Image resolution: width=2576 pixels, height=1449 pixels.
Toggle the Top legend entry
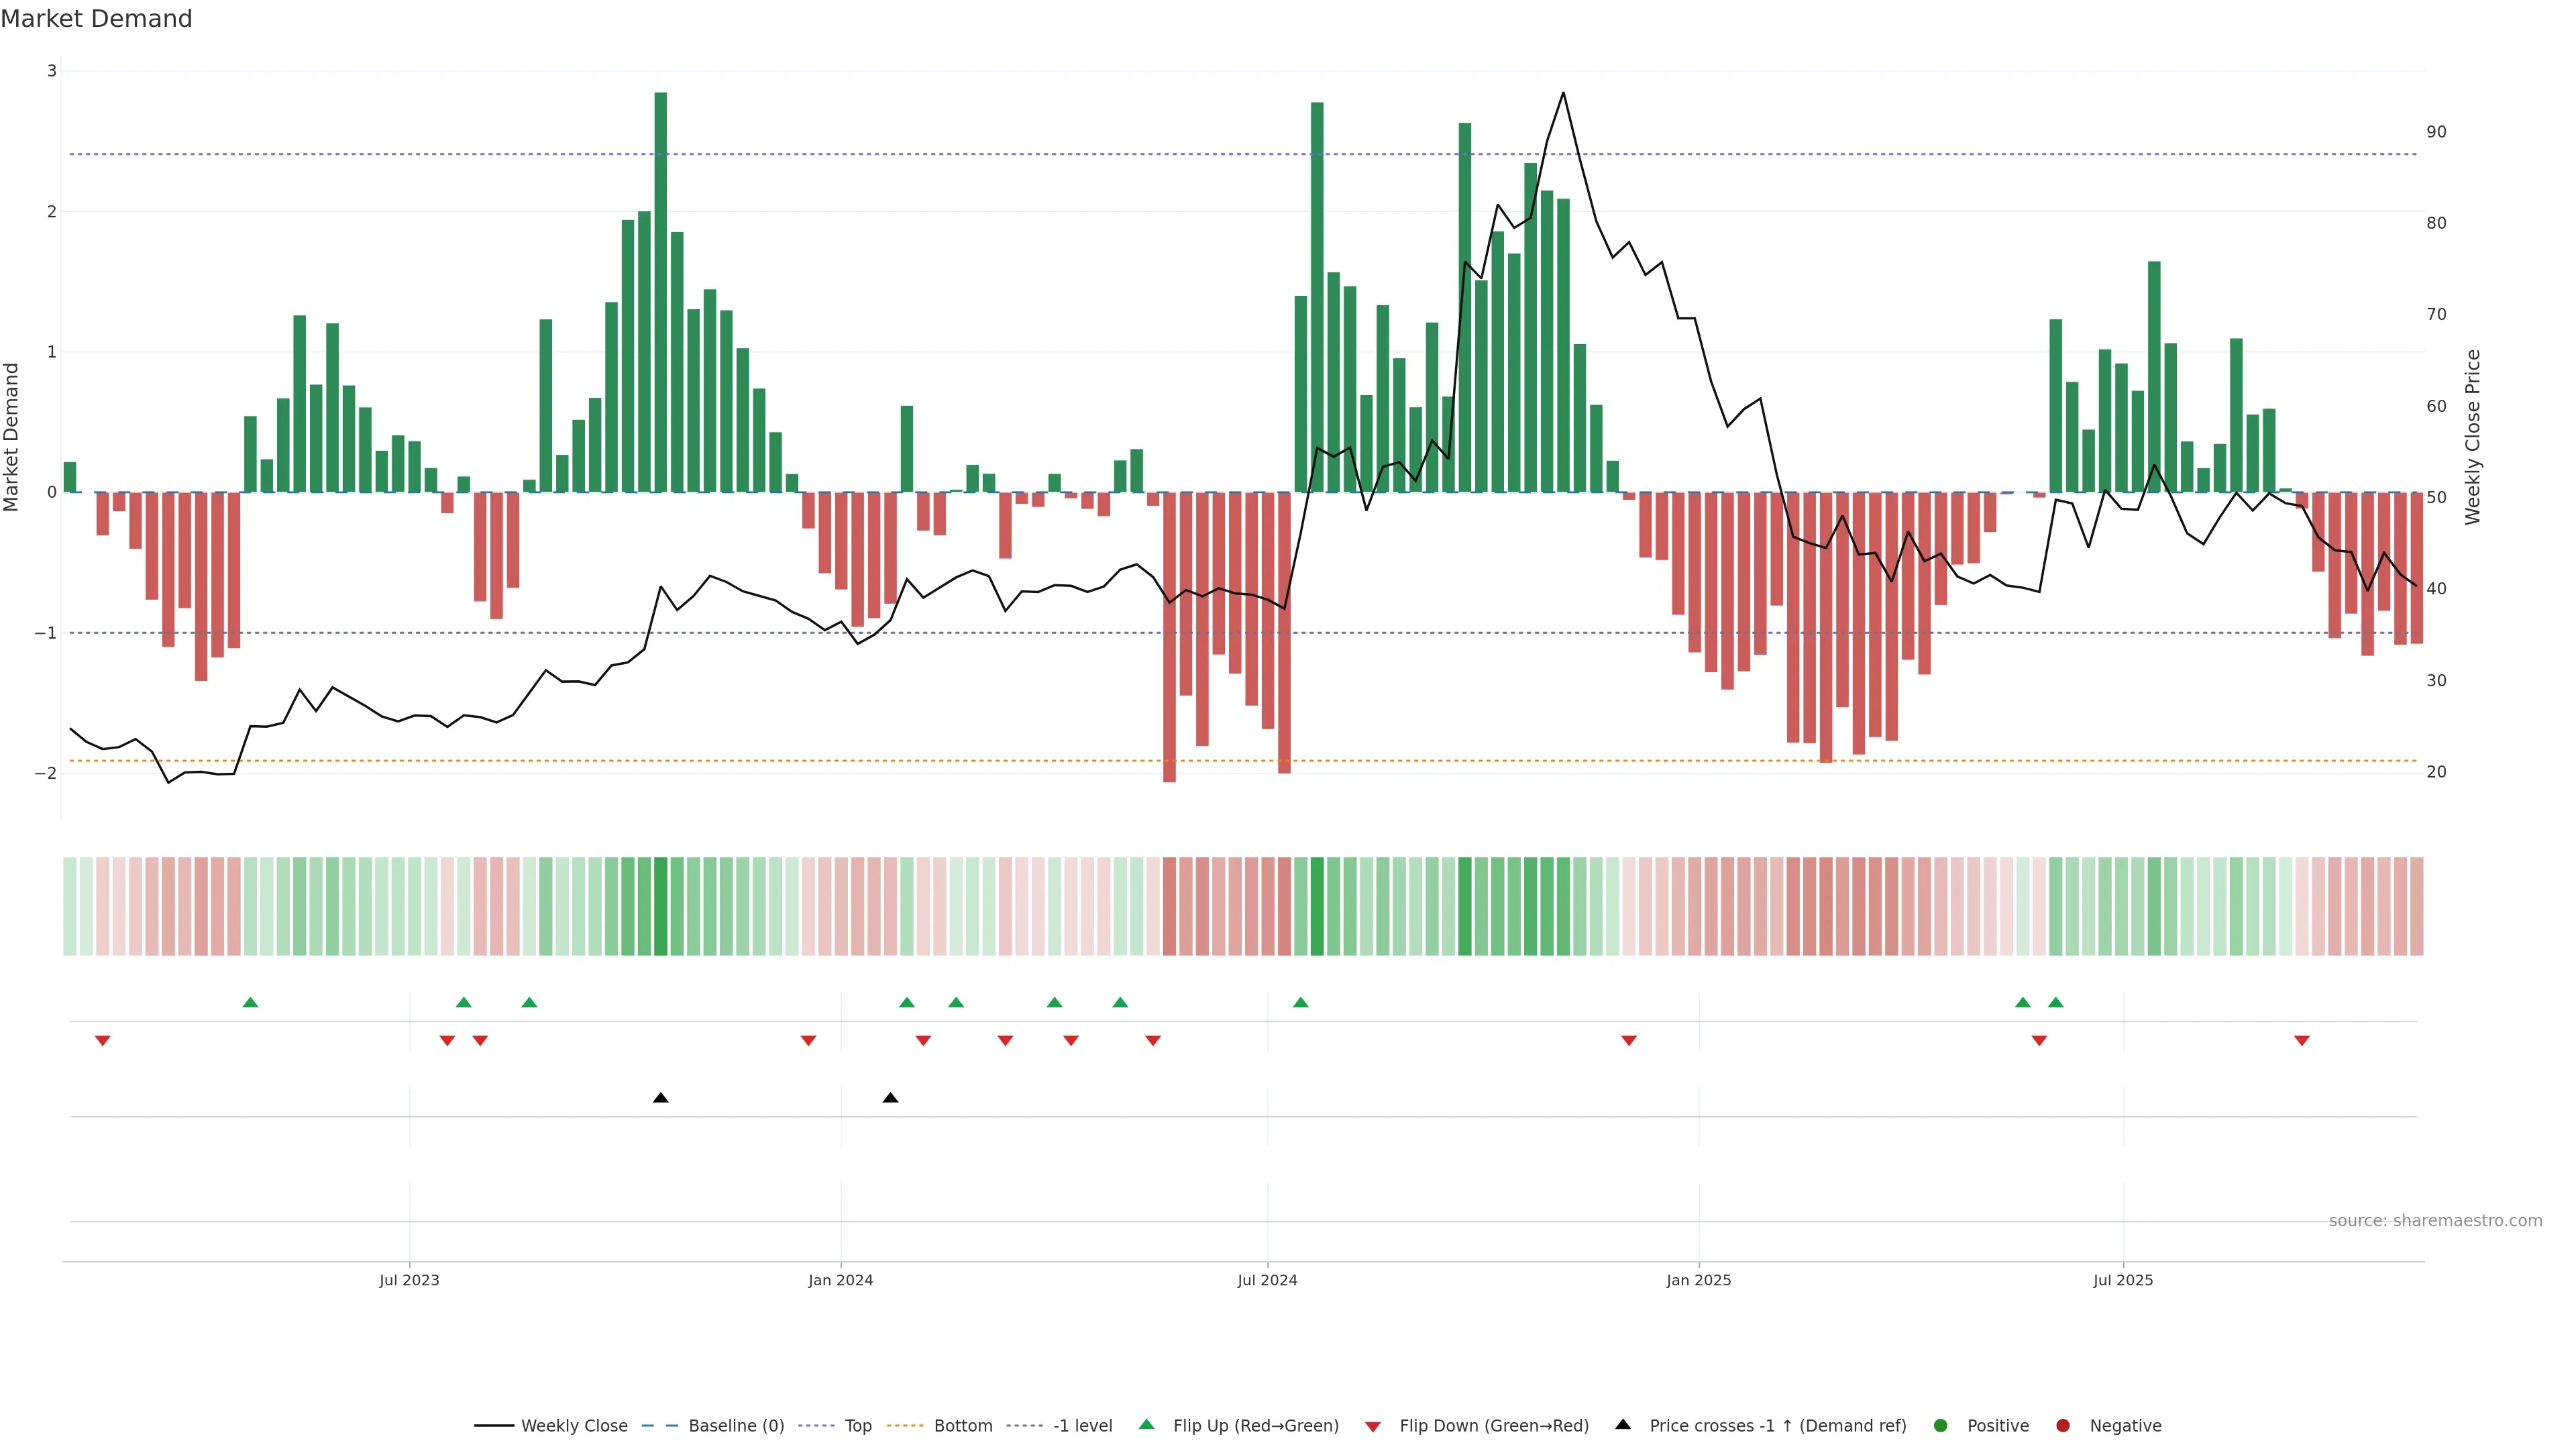(857, 1425)
